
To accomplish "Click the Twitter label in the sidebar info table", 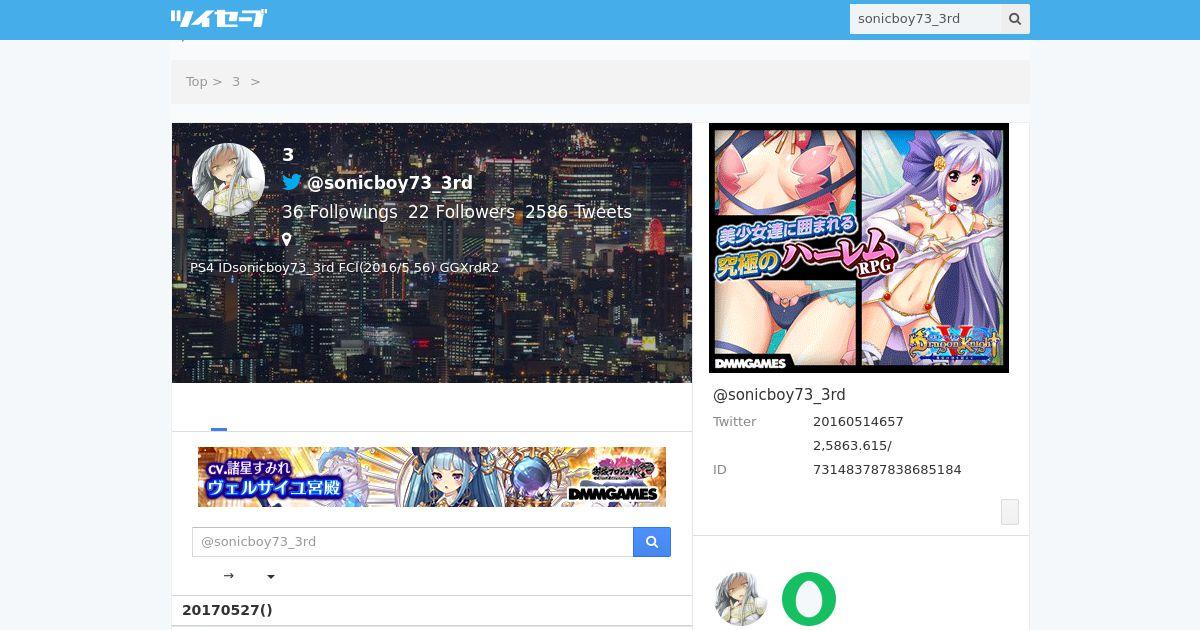I will 735,422.
